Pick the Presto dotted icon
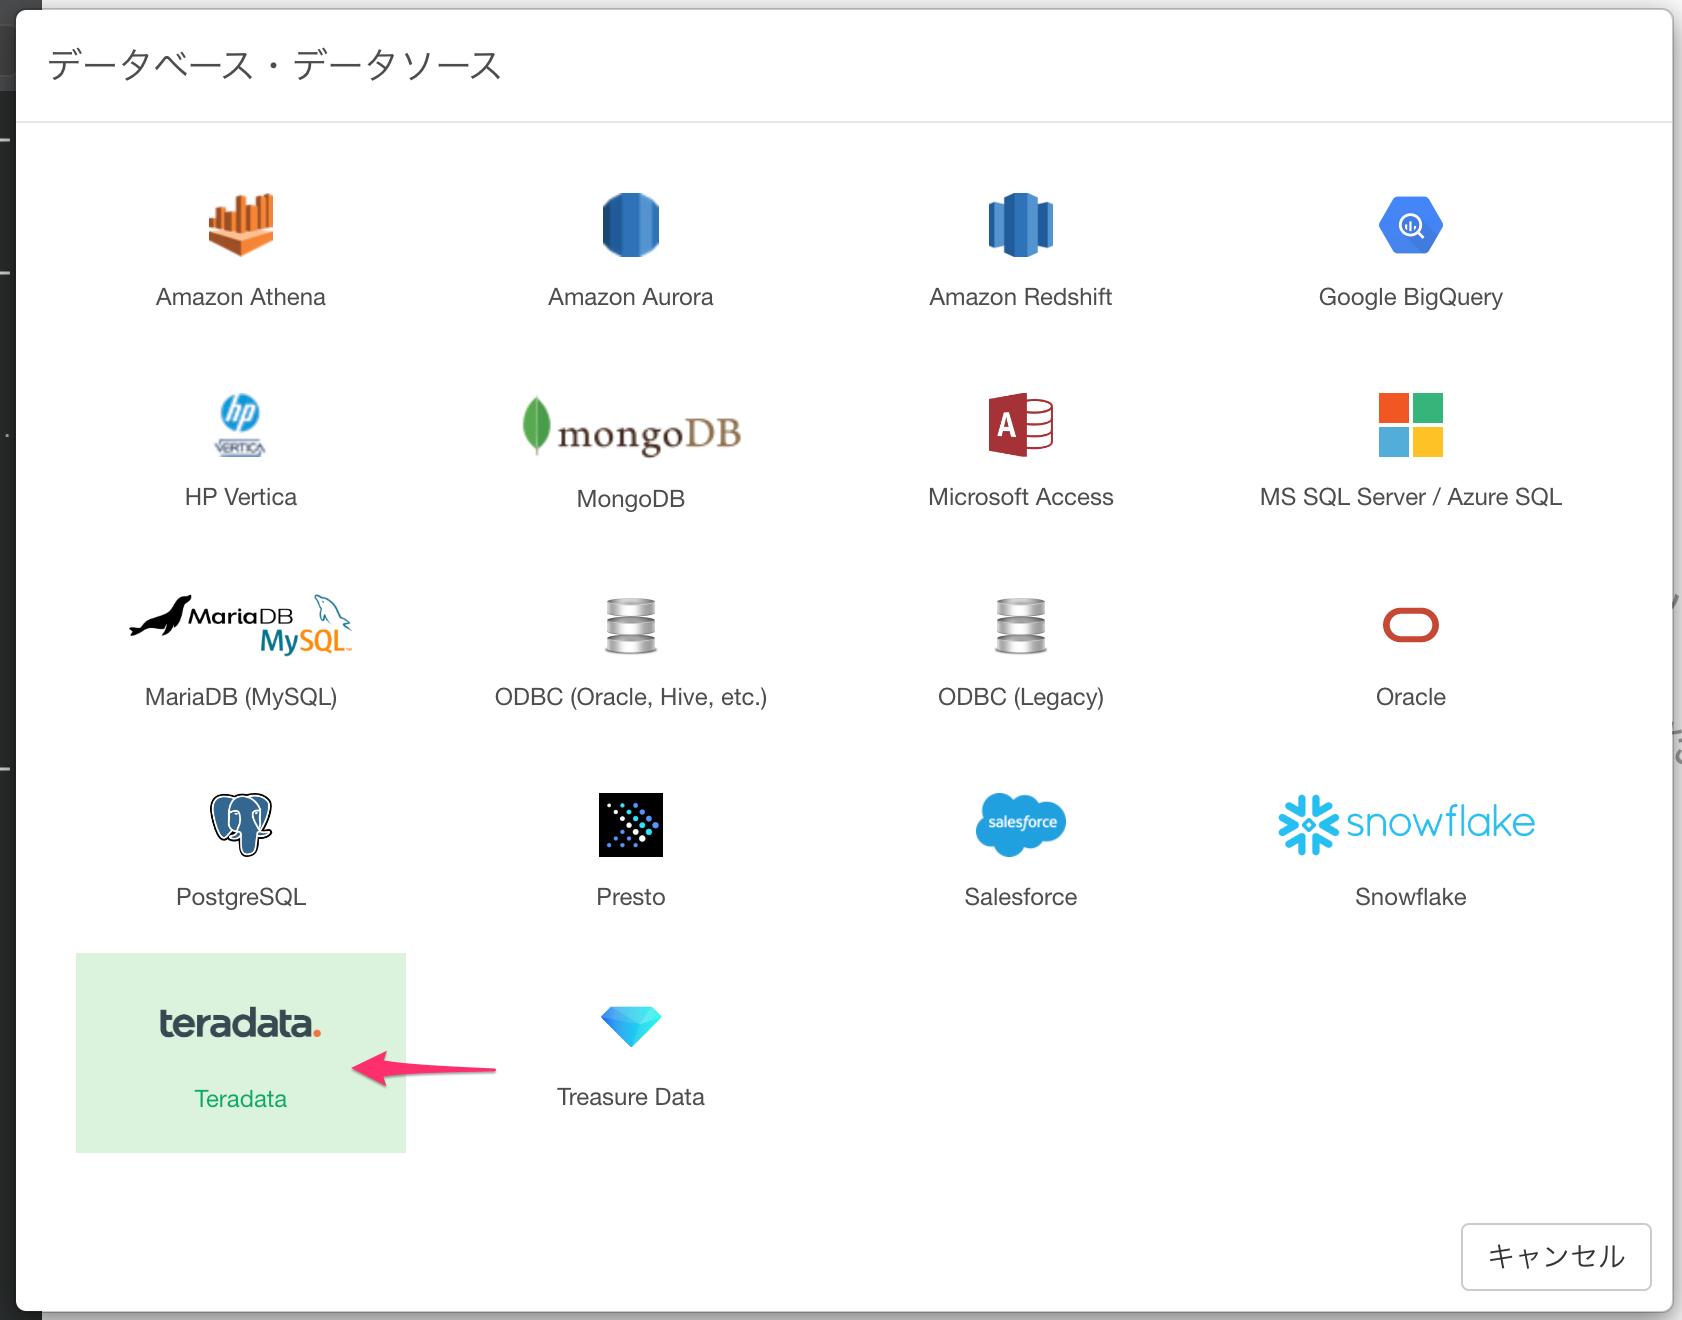Screen dimensions: 1682x1320 click(x=631, y=825)
